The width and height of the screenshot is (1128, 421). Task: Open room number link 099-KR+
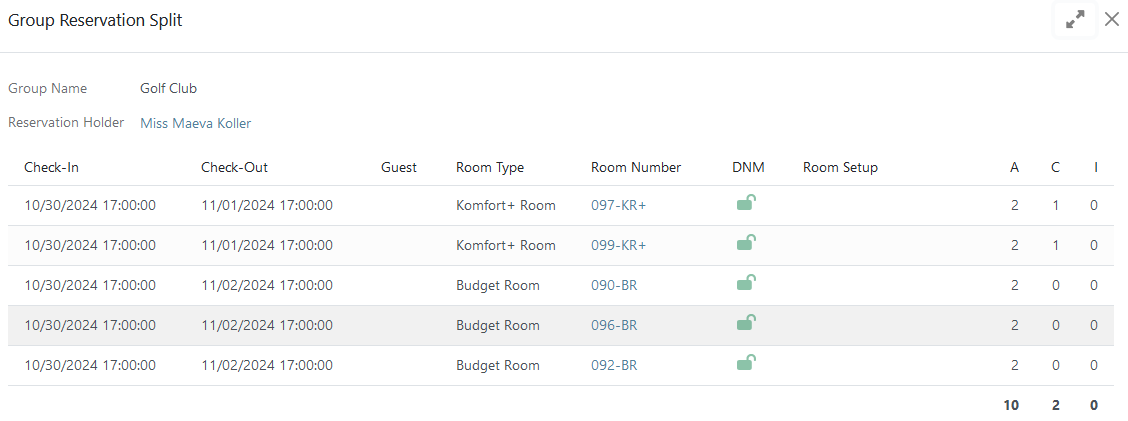click(618, 245)
